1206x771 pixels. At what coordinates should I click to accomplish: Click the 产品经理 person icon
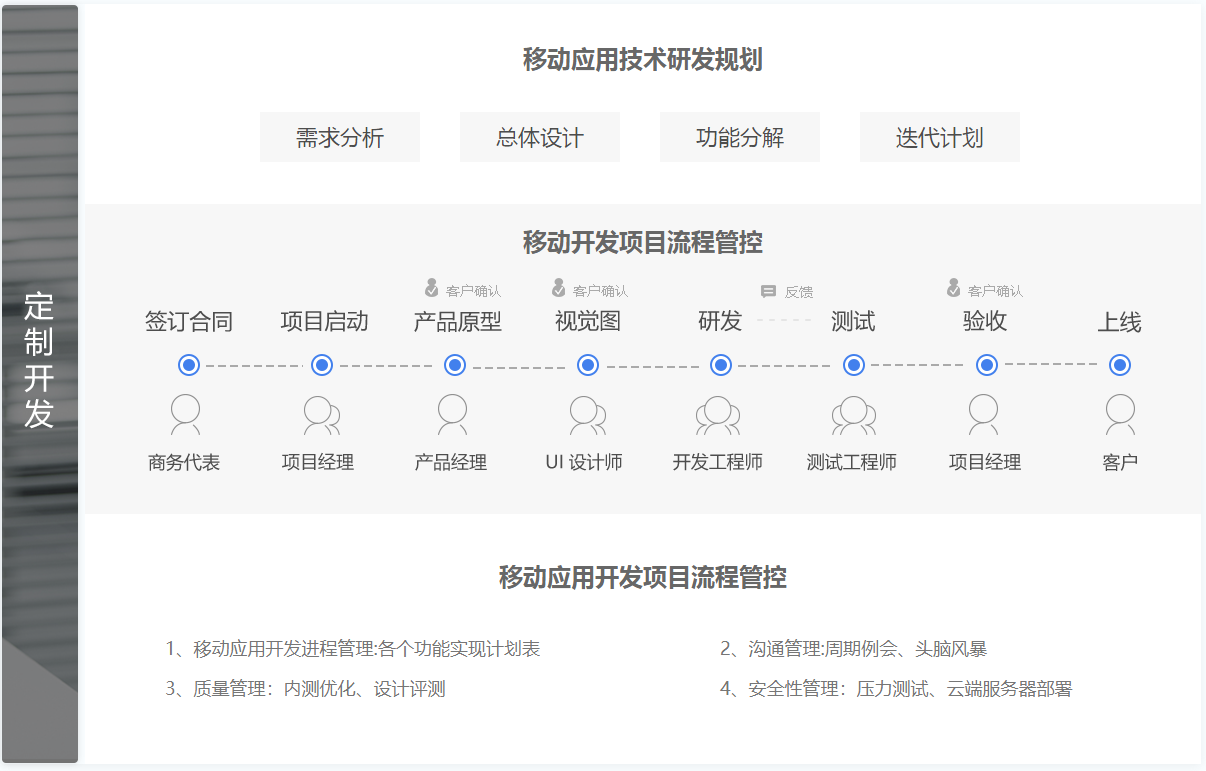pos(452,414)
